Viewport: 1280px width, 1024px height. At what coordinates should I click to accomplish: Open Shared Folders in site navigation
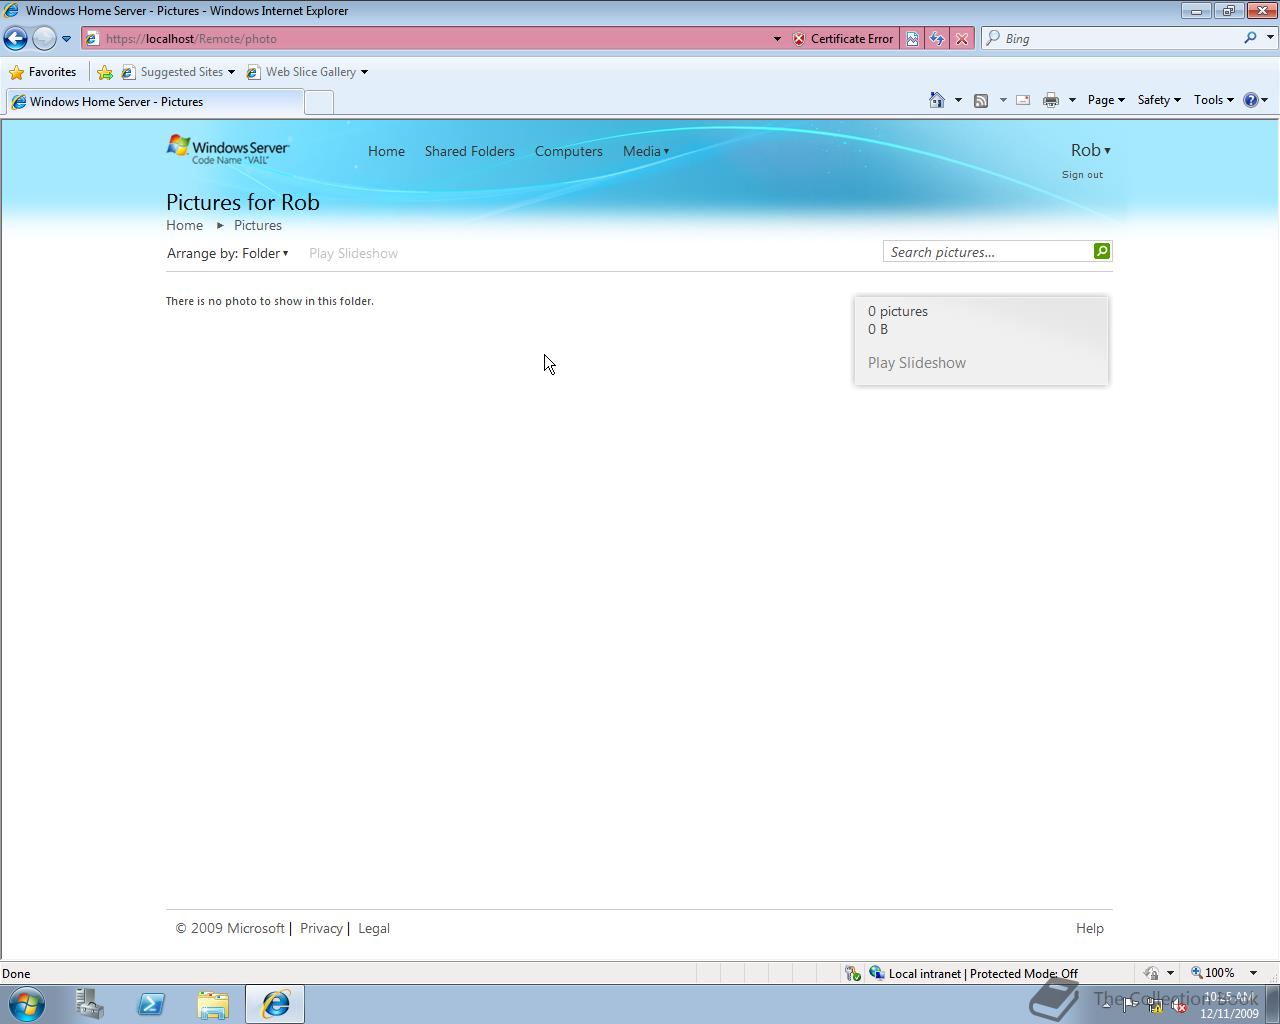coord(469,151)
